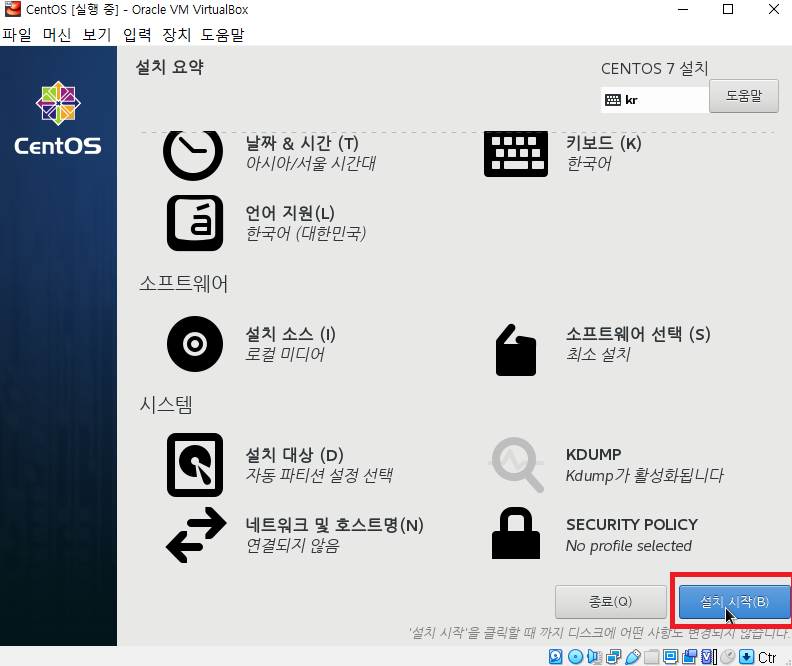Select 날짜 & 시간 (T) label

302,143
